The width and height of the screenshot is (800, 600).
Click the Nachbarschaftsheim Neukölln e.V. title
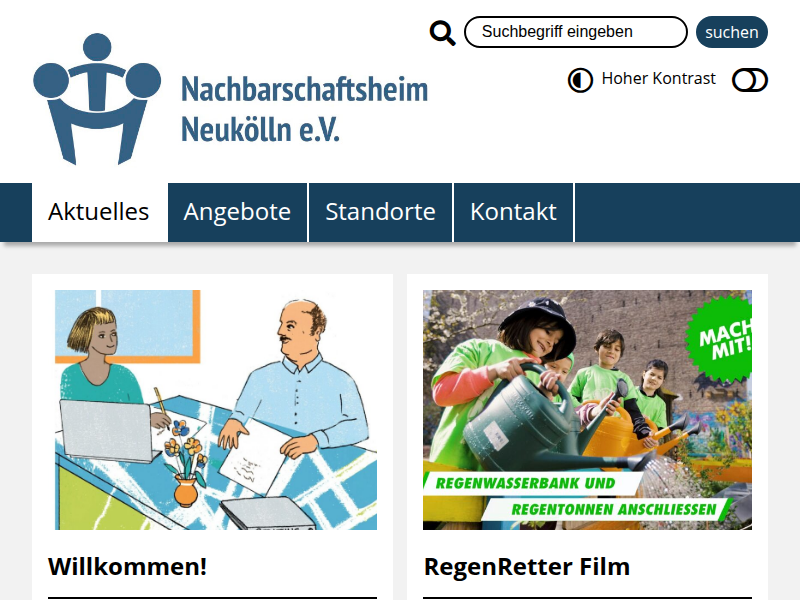pos(305,109)
